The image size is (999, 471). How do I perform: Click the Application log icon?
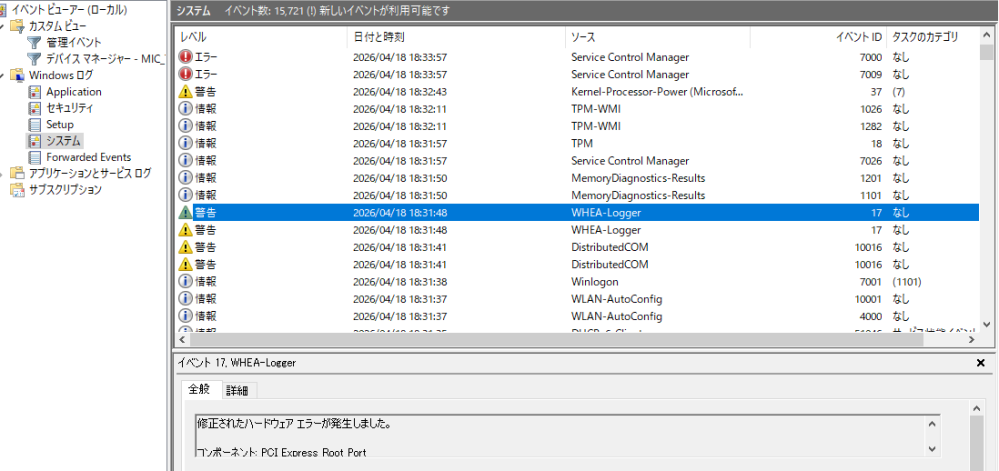(x=34, y=92)
